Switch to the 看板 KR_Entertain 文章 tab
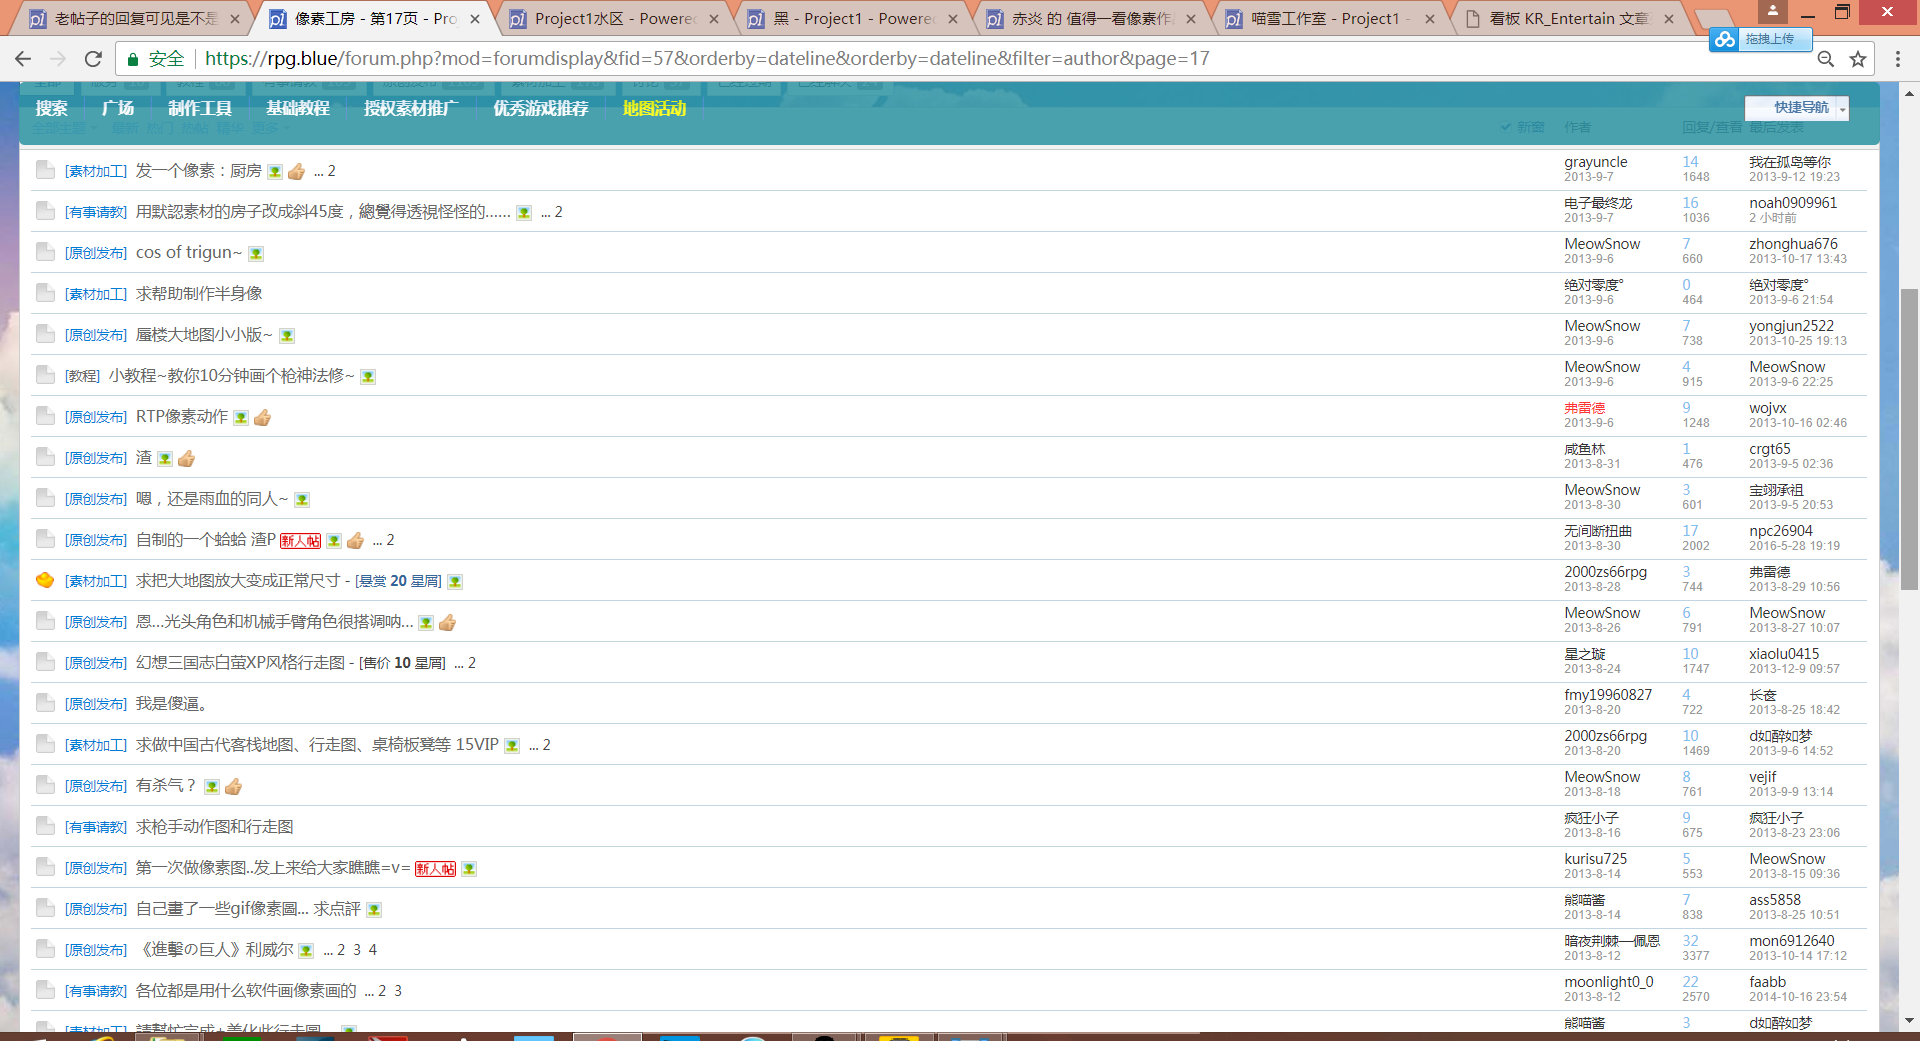The image size is (1920, 1041). coord(1568,19)
